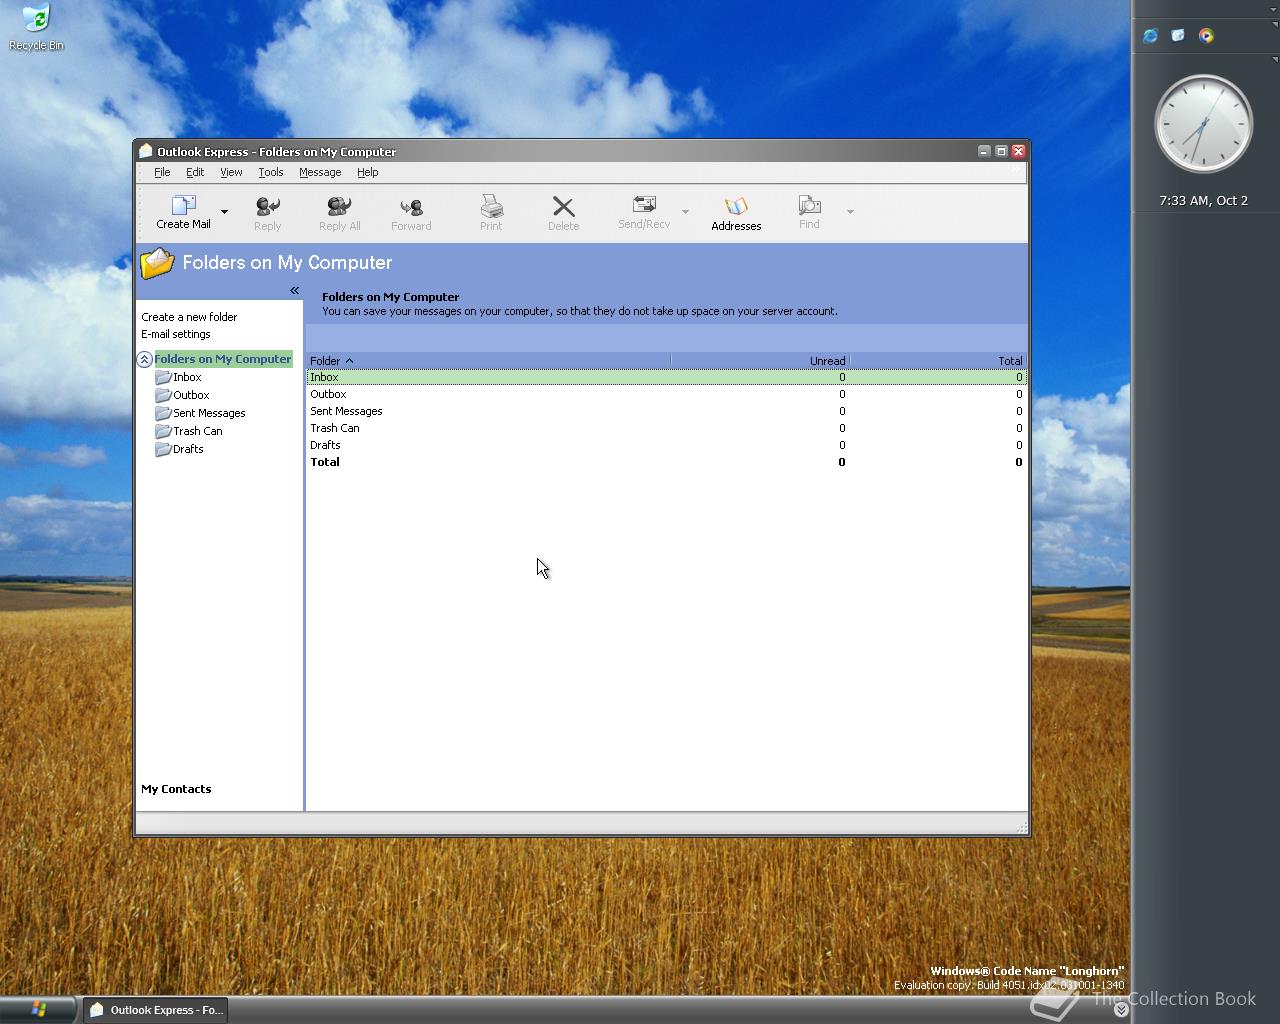Click Outlook Express taskbar button
Screen dimensions: 1280x1024
click(156, 1010)
